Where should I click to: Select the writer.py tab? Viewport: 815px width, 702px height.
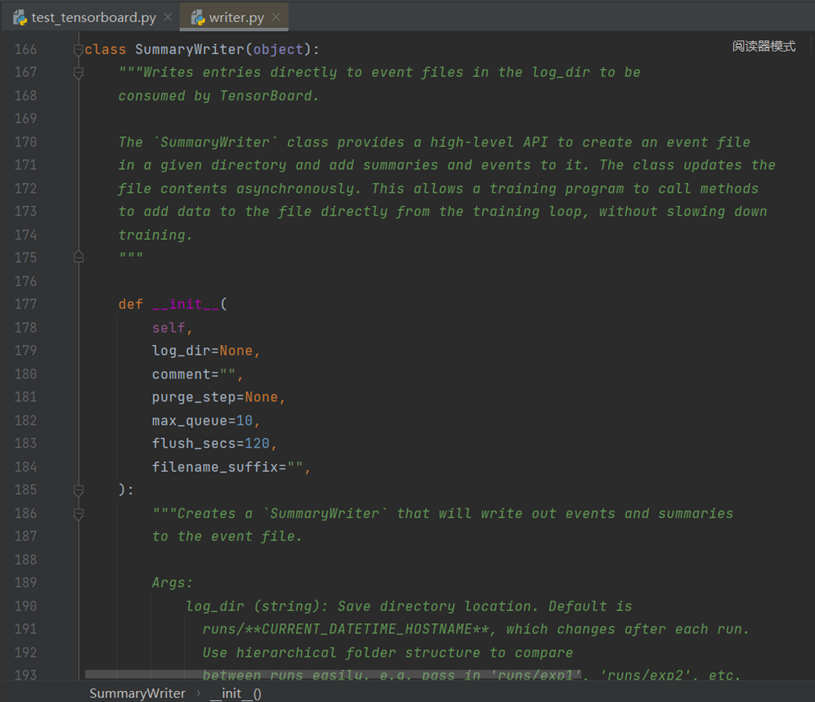pyautogui.click(x=236, y=17)
